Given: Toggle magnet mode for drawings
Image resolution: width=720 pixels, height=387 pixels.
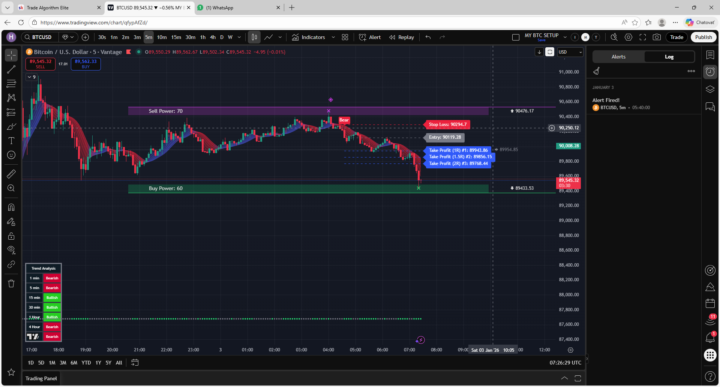Looking at the screenshot, I should [x=11, y=207].
